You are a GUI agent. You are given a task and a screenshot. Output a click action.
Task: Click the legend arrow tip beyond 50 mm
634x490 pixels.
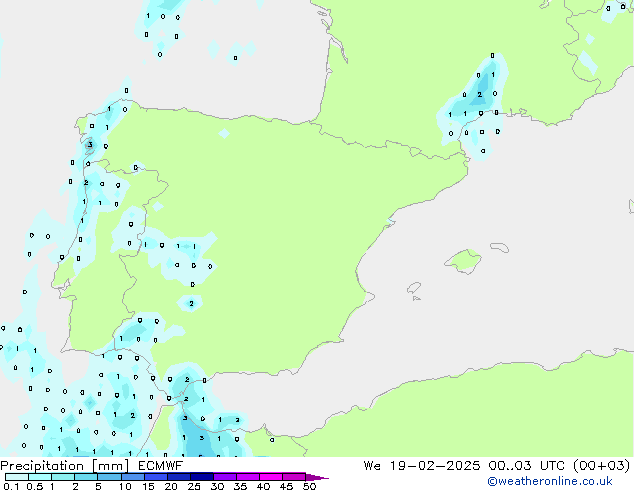pyautogui.click(x=318, y=477)
